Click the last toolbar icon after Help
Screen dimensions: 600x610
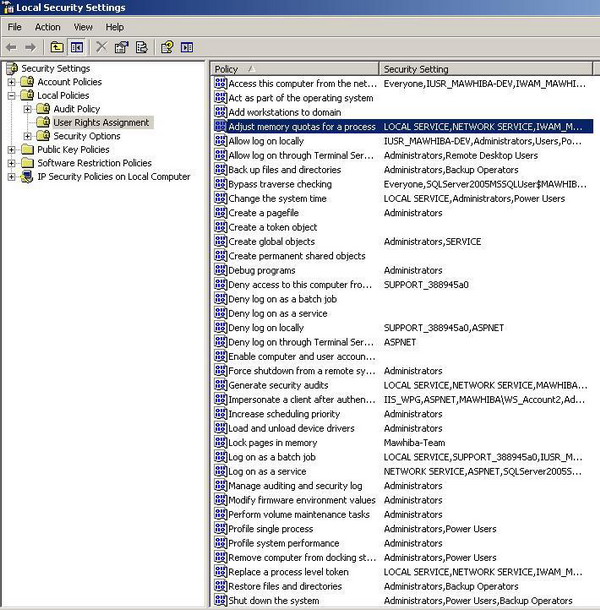[x=187, y=47]
